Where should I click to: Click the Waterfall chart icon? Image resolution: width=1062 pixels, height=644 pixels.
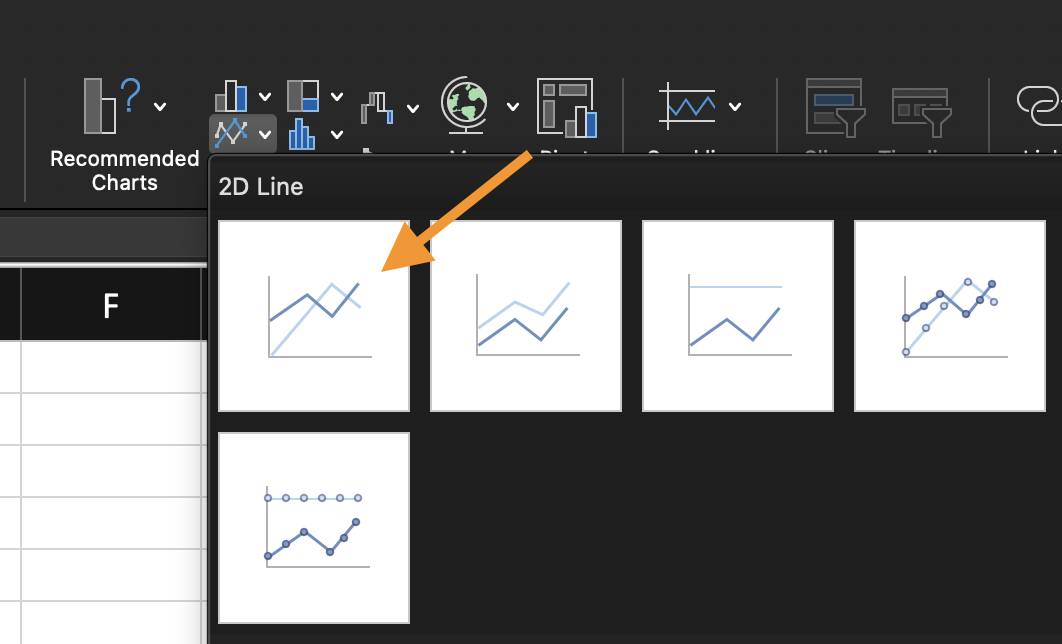(x=378, y=107)
